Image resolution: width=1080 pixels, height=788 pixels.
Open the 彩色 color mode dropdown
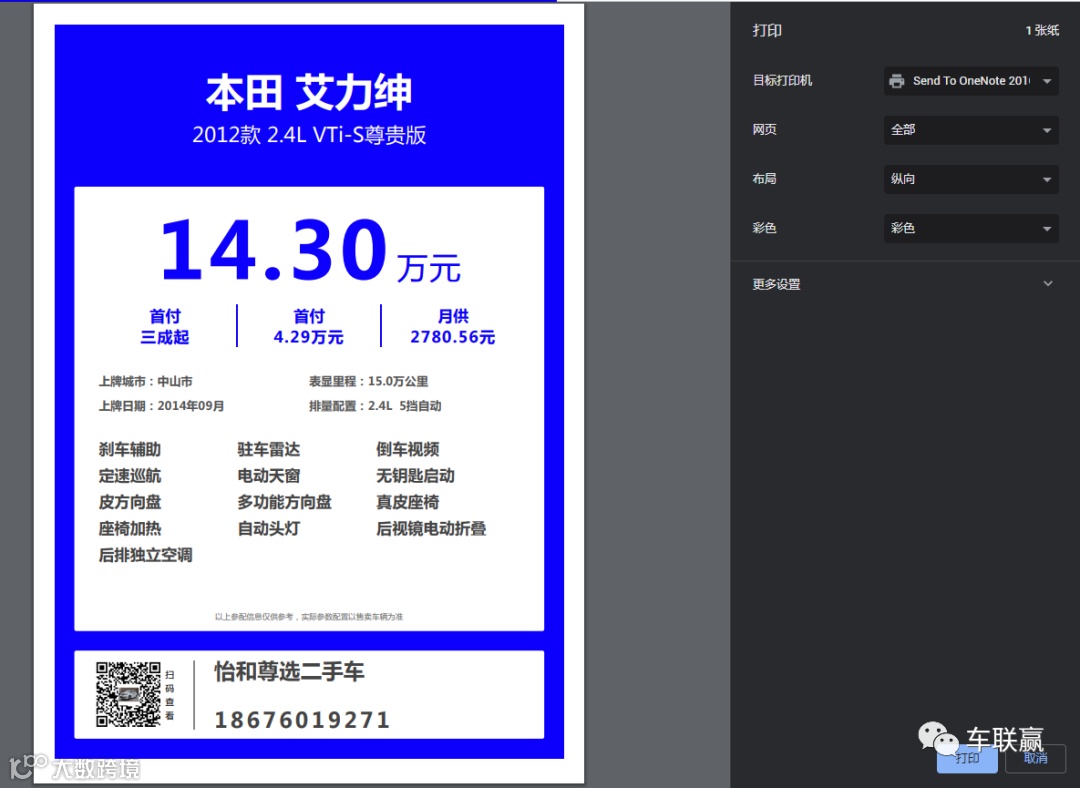[x=970, y=228]
